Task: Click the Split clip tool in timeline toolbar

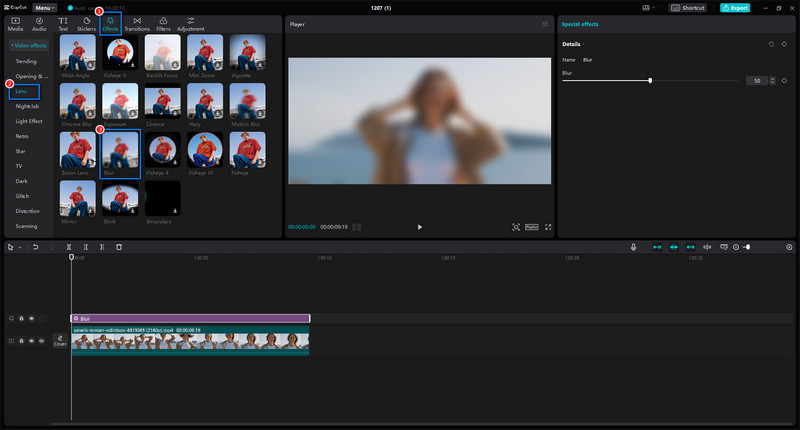Action: click(69, 246)
